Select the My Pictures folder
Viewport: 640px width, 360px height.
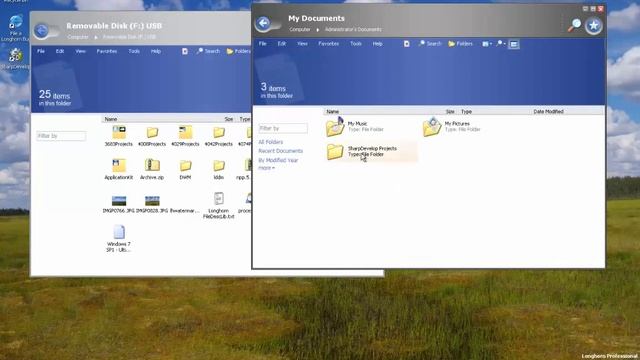(452, 126)
